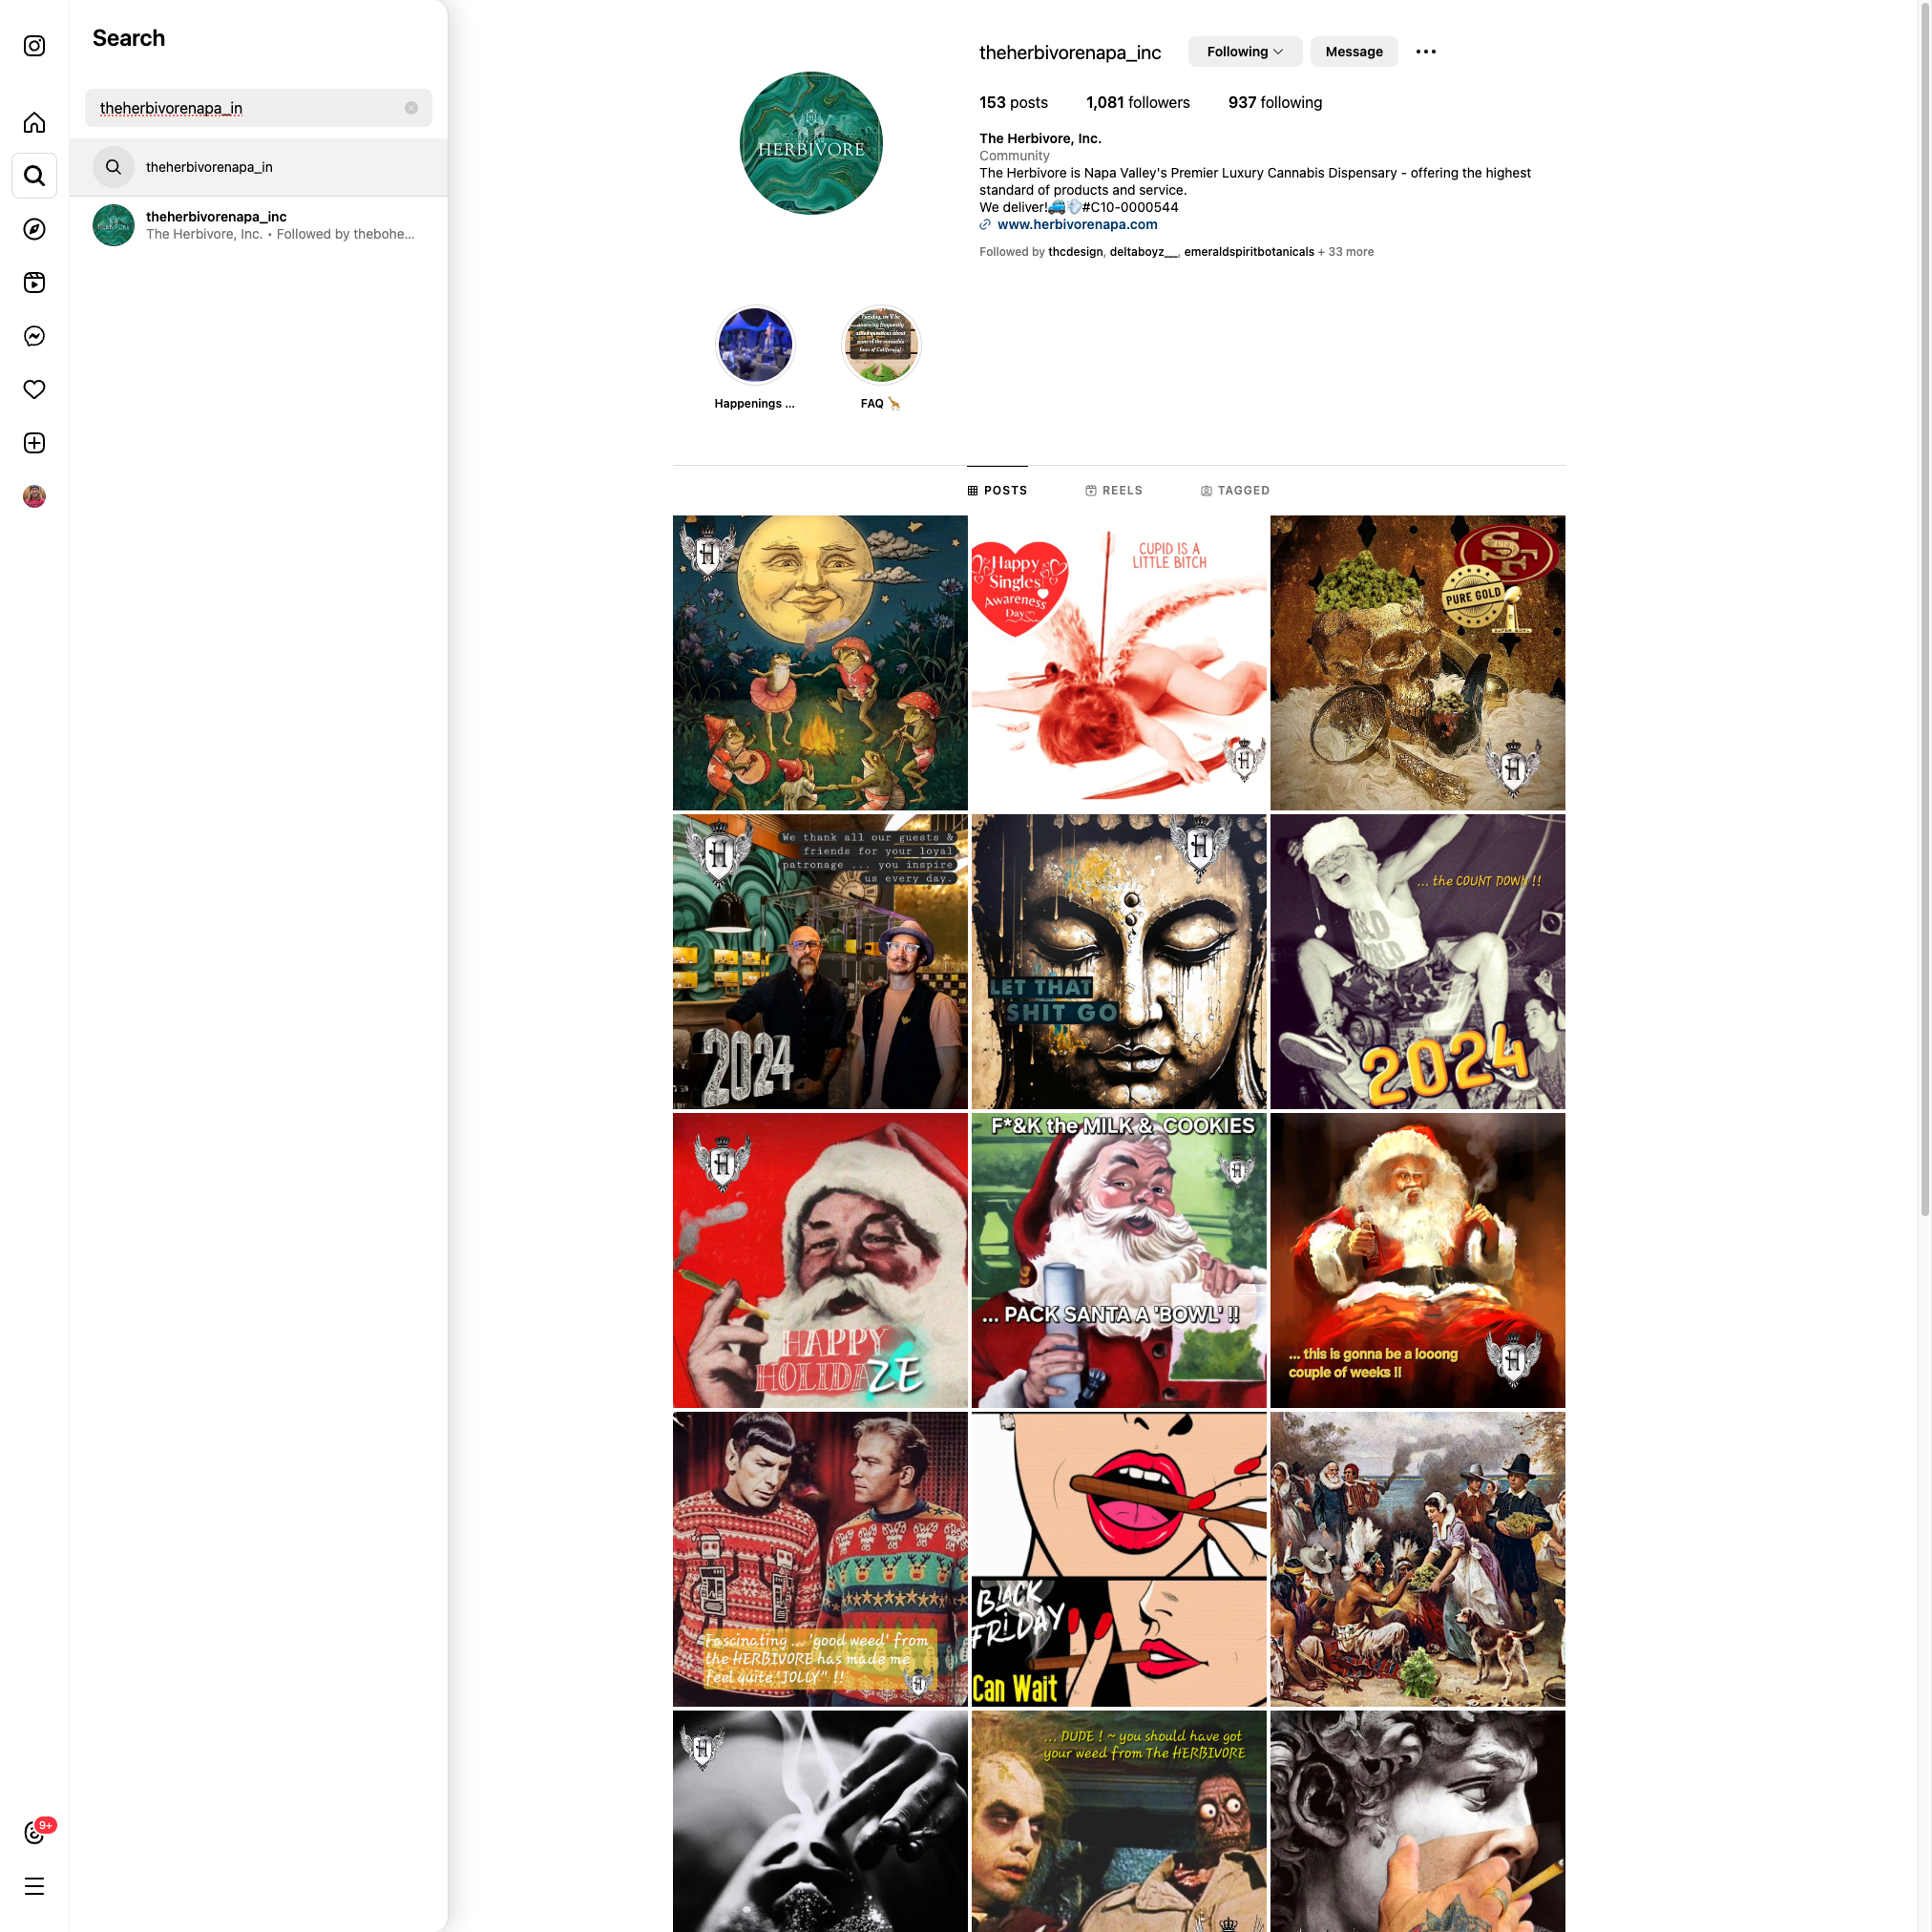
Task: Open Threads icon with 9+ badge
Action: (34, 1833)
